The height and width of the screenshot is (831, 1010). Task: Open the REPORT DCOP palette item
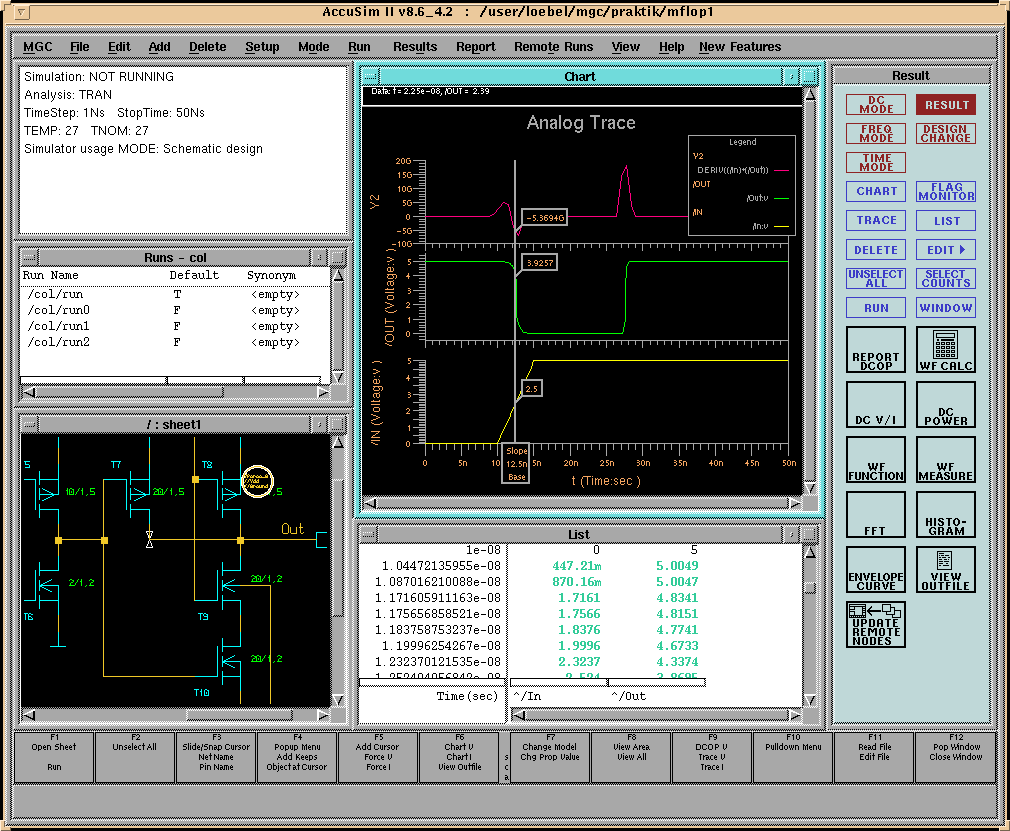[x=875, y=349]
